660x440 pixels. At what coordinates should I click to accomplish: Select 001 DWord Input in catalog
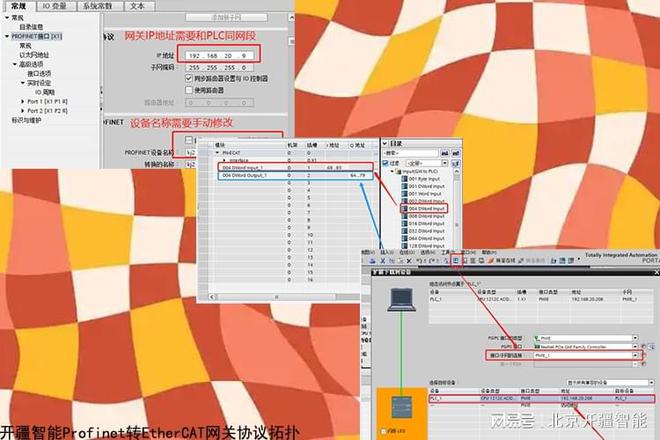coord(423,186)
